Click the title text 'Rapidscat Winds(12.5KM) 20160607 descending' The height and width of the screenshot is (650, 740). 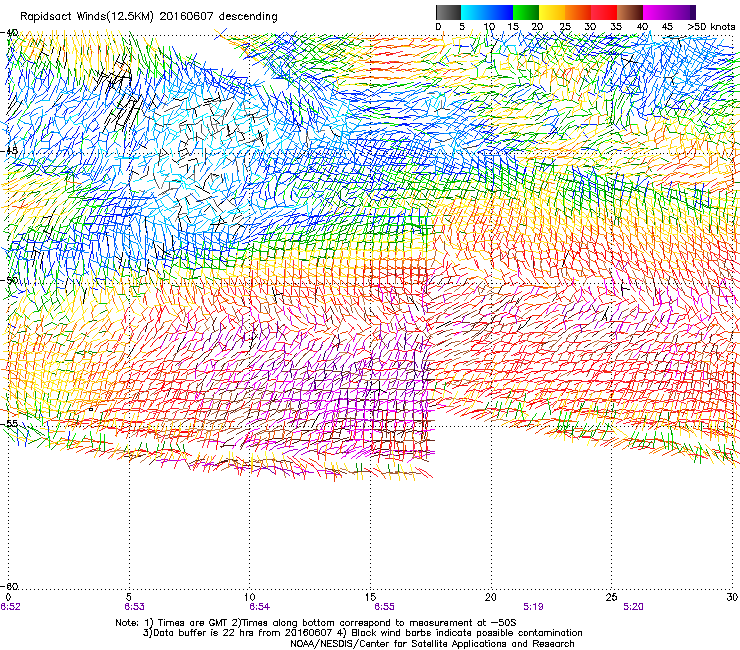[x=149, y=16]
